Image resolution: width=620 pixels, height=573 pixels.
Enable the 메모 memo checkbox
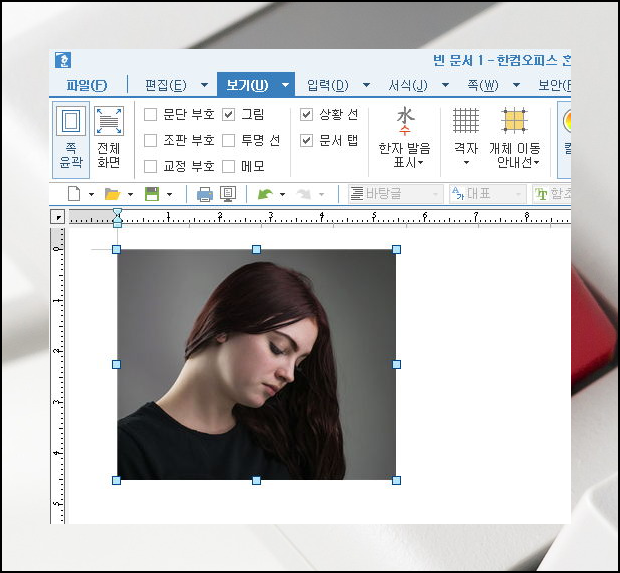pyautogui.click(x=229, y=166)
